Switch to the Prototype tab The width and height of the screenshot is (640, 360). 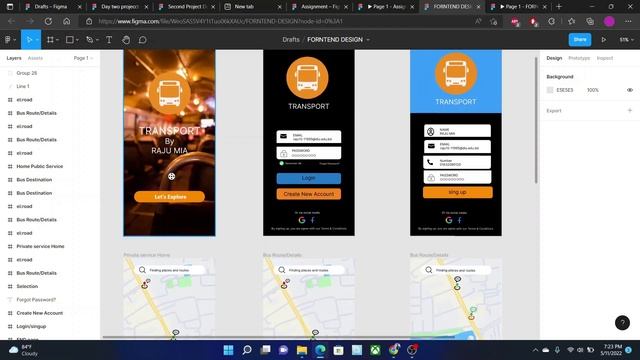point(579,58)
